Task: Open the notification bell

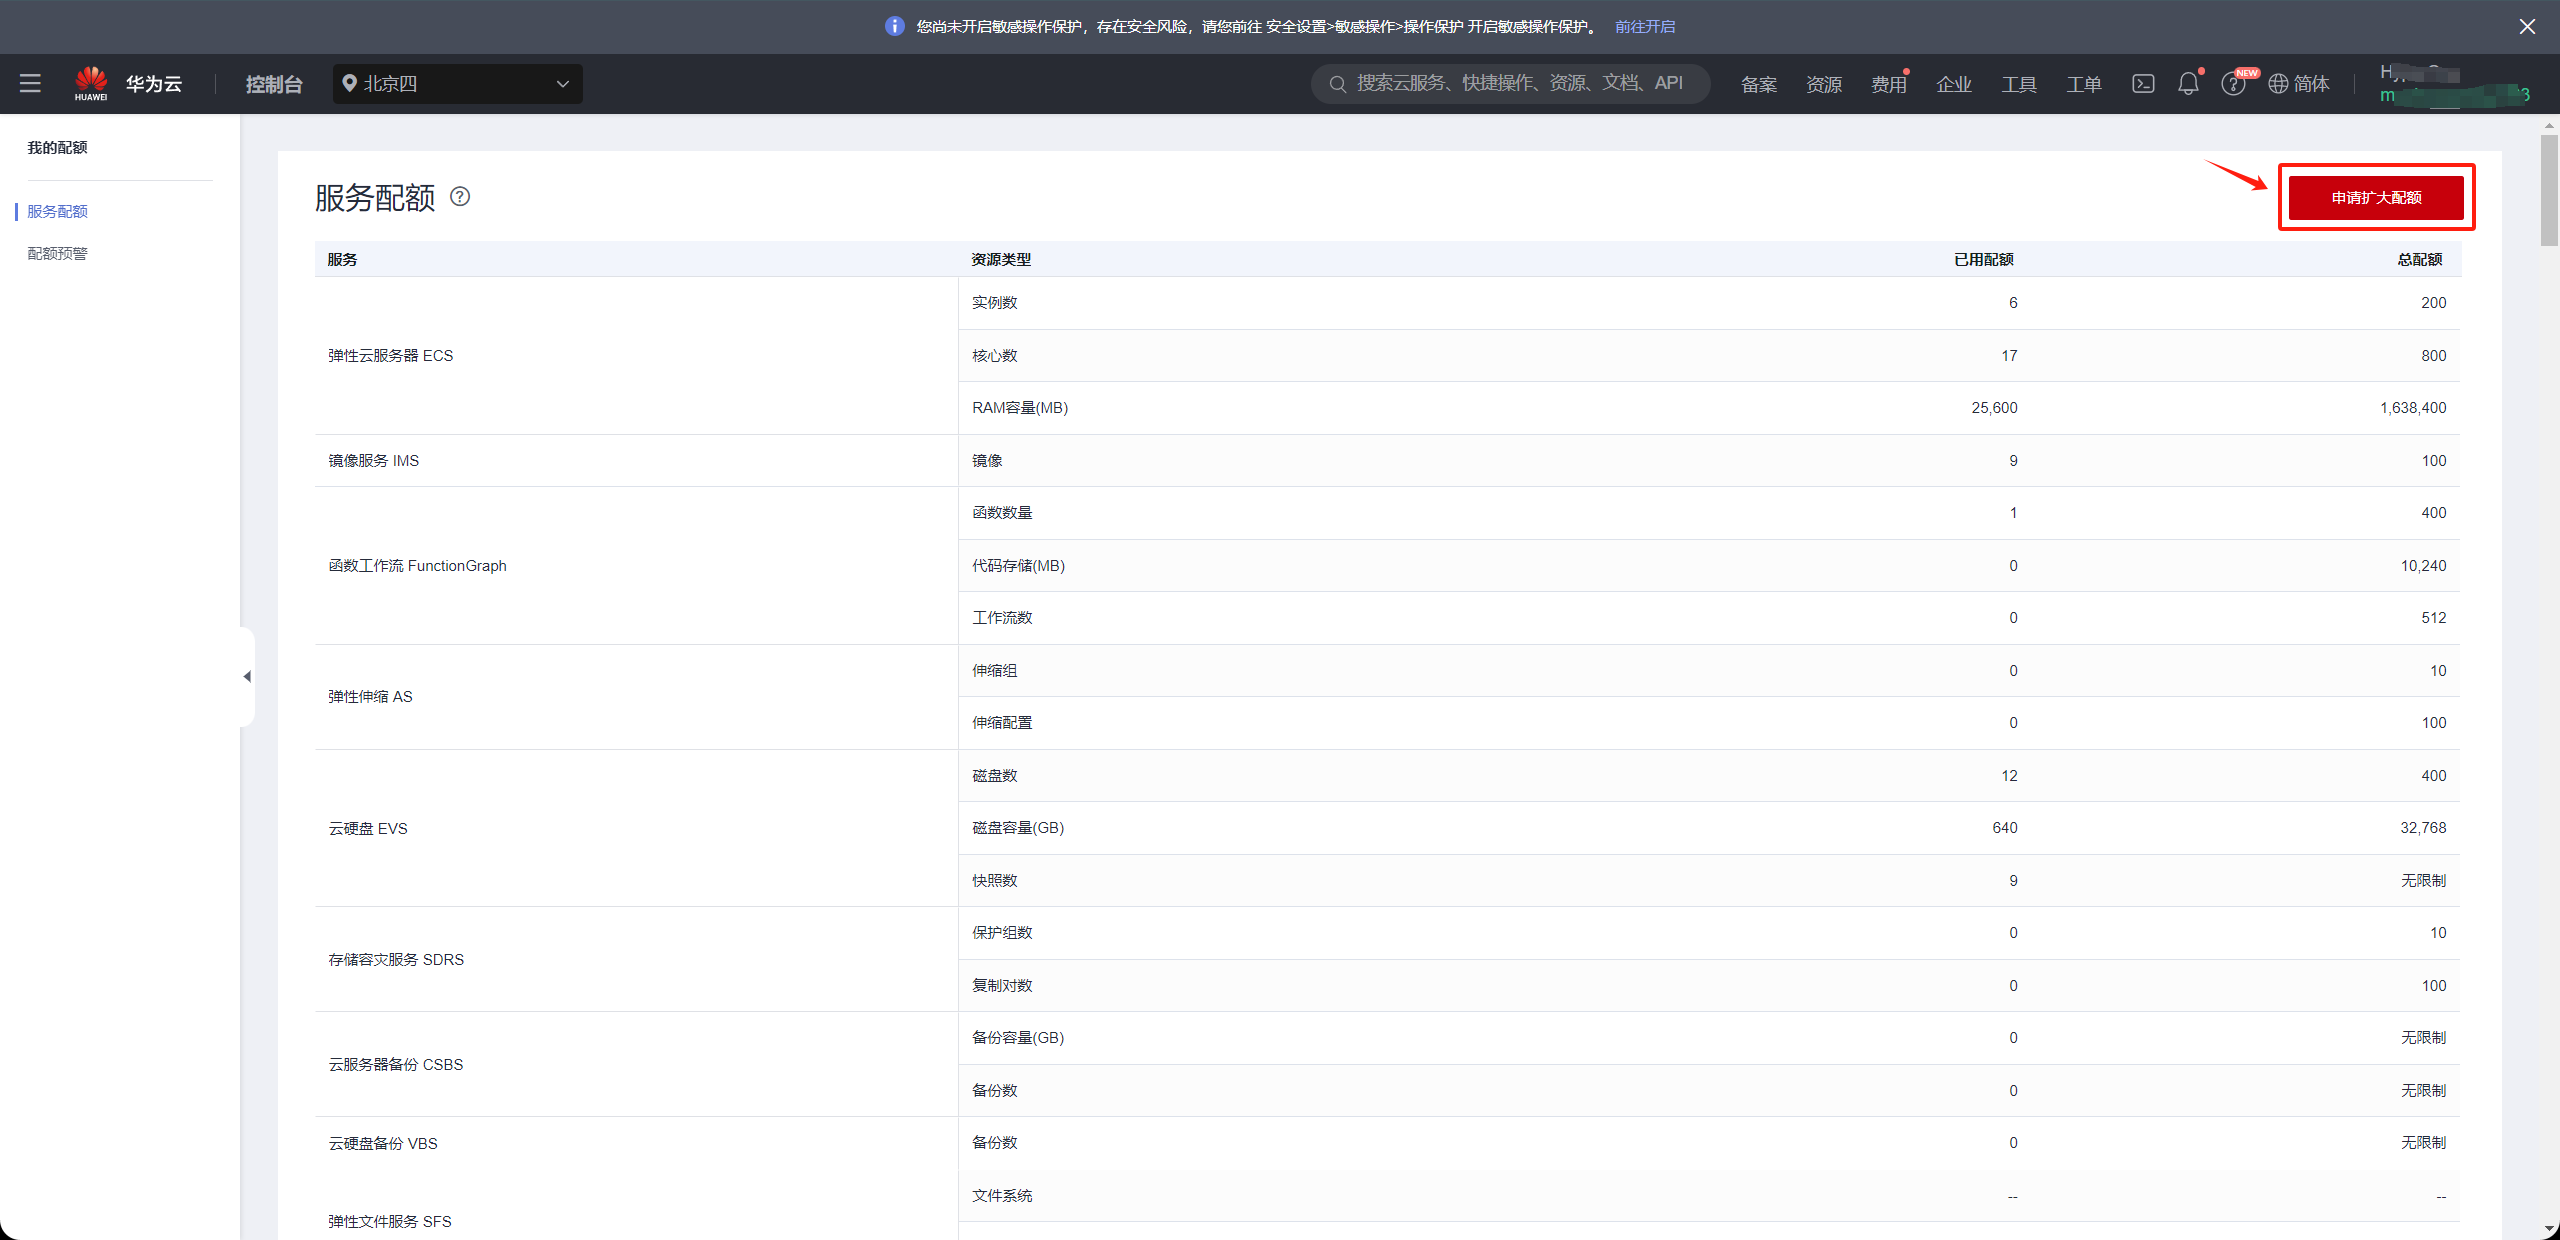Action: [x=2188, y=84]
